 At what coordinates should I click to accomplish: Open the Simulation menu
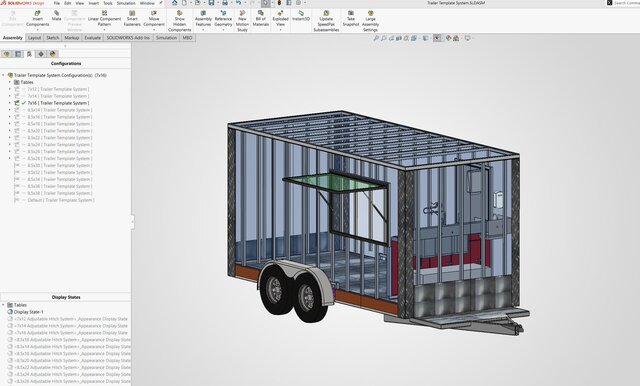(126, 3)
